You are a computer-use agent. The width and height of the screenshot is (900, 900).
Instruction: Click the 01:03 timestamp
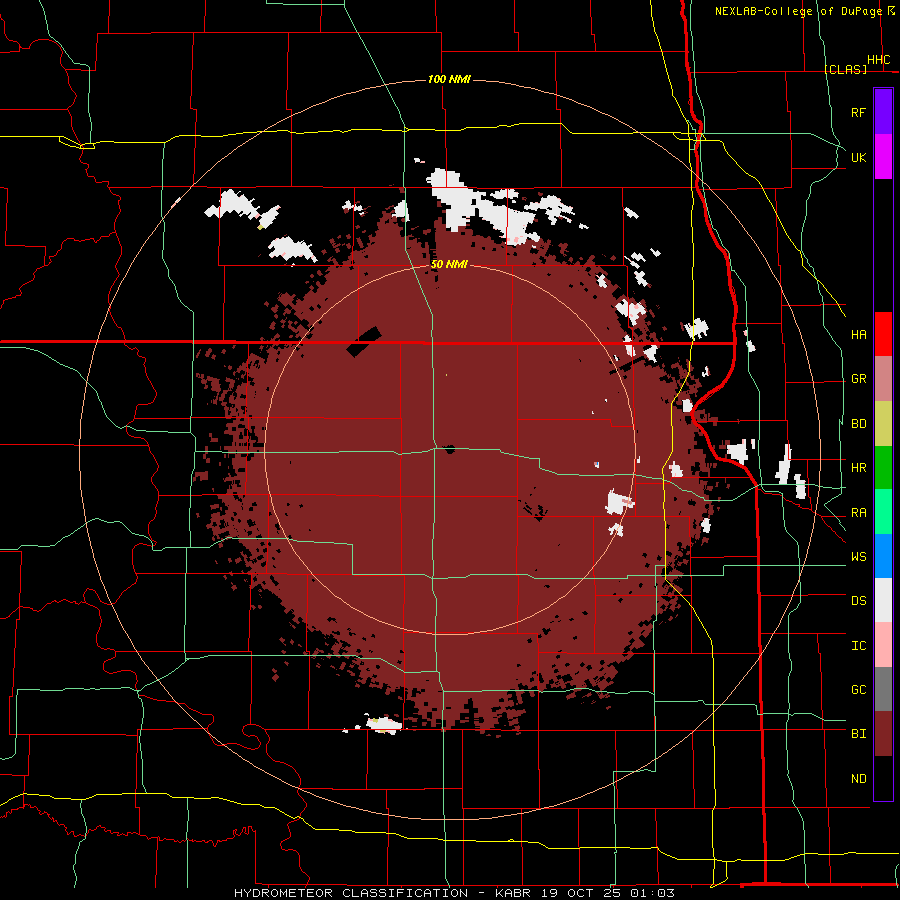click(652, 893)
